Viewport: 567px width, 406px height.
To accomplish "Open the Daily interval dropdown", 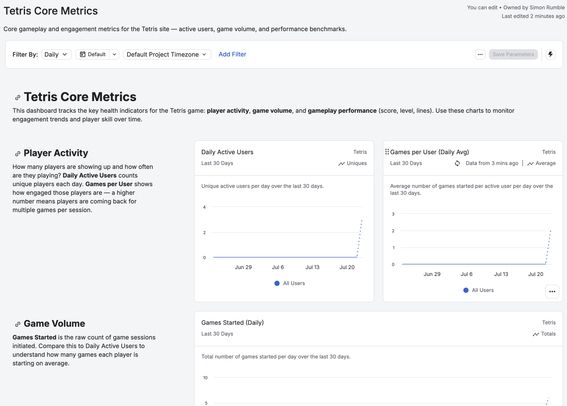I will coord(56,54).
